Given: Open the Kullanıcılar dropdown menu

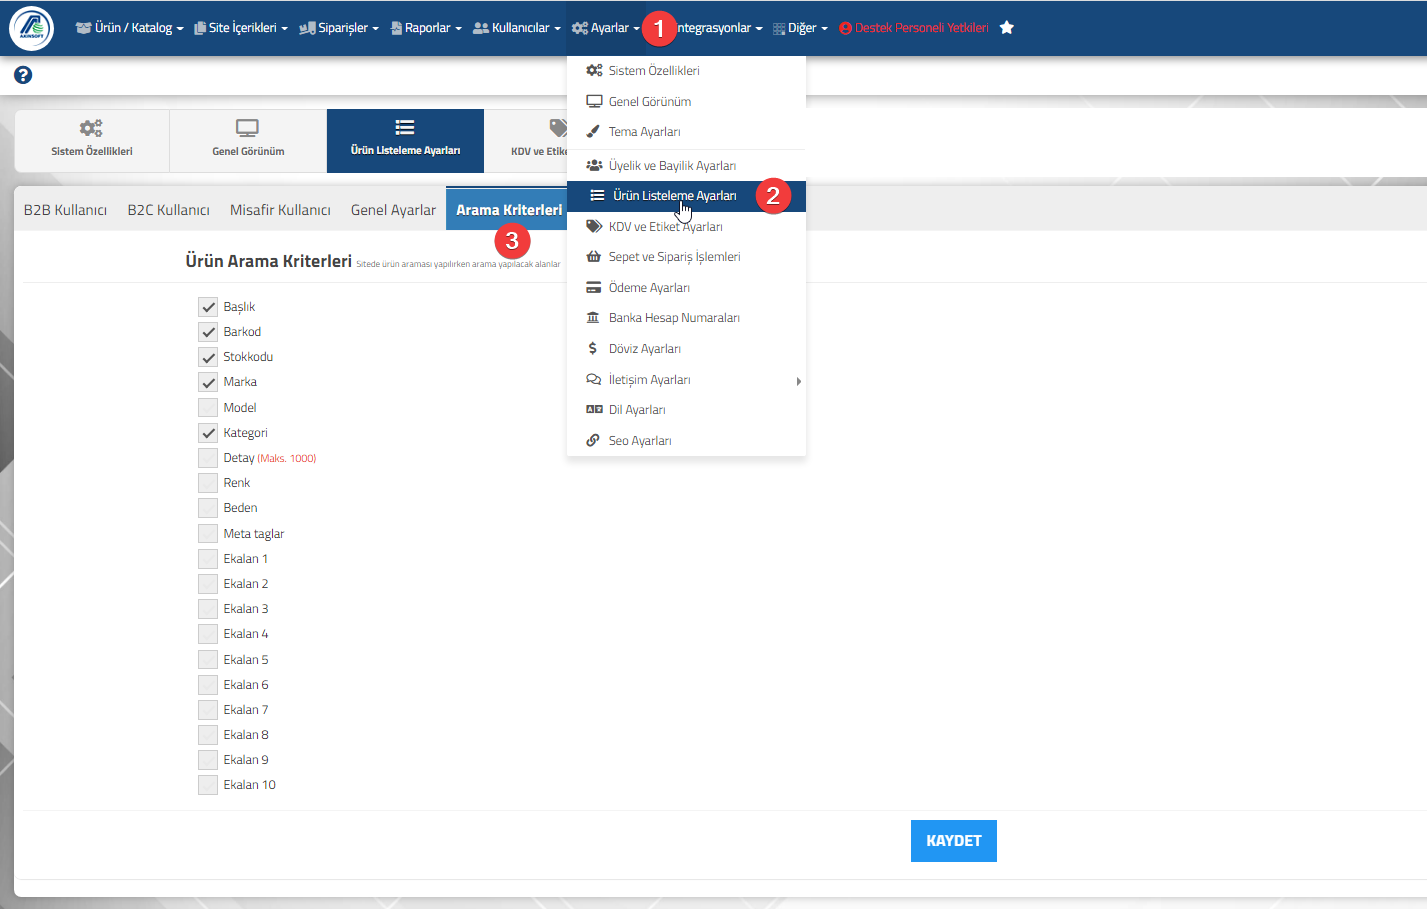Looking at the screenshot, I should click(x=517, y=28).
